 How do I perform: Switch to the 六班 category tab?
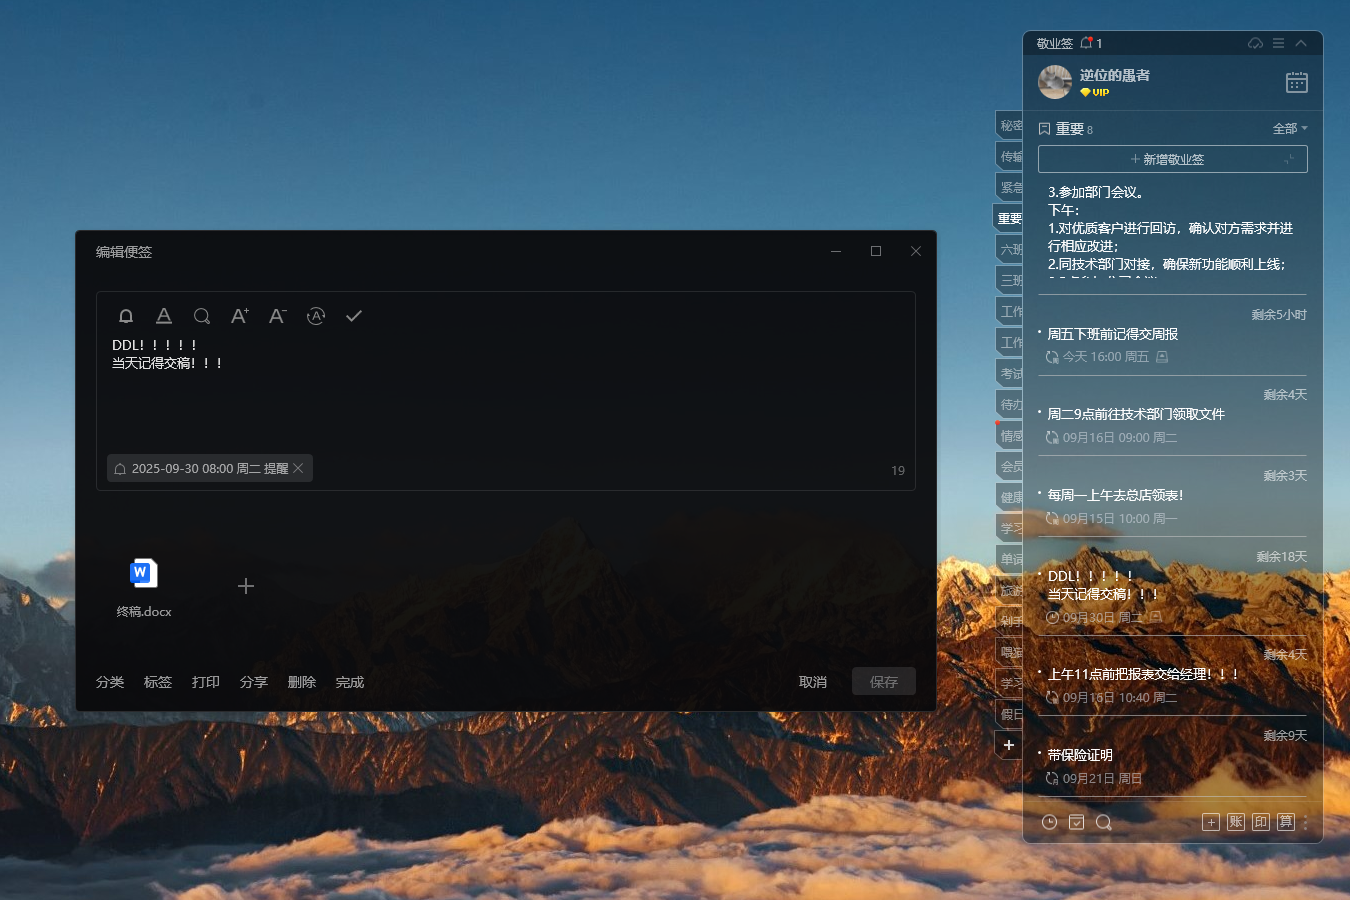1010,249
